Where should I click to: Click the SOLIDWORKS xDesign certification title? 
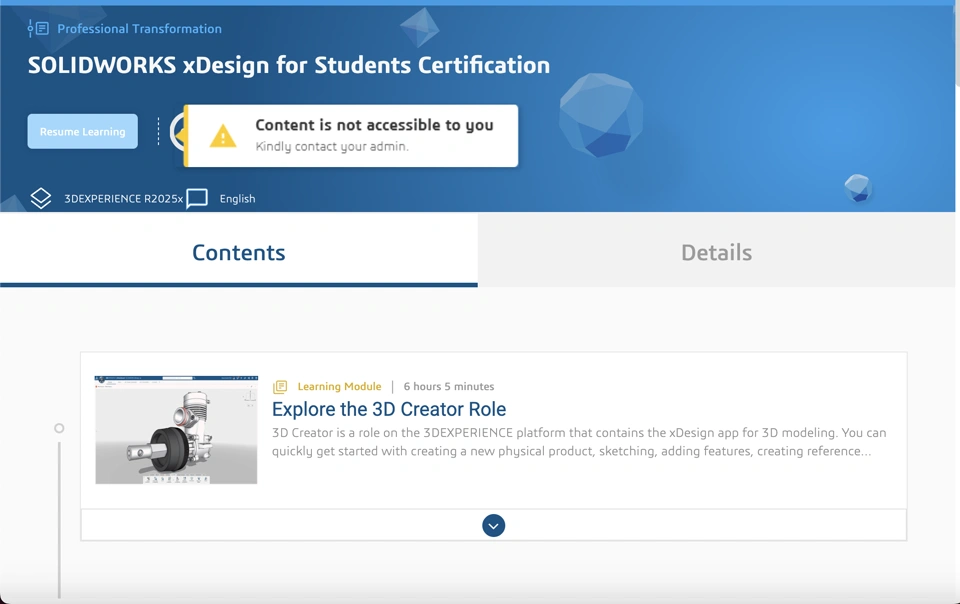pyautogui.click(x=288, y=66)
